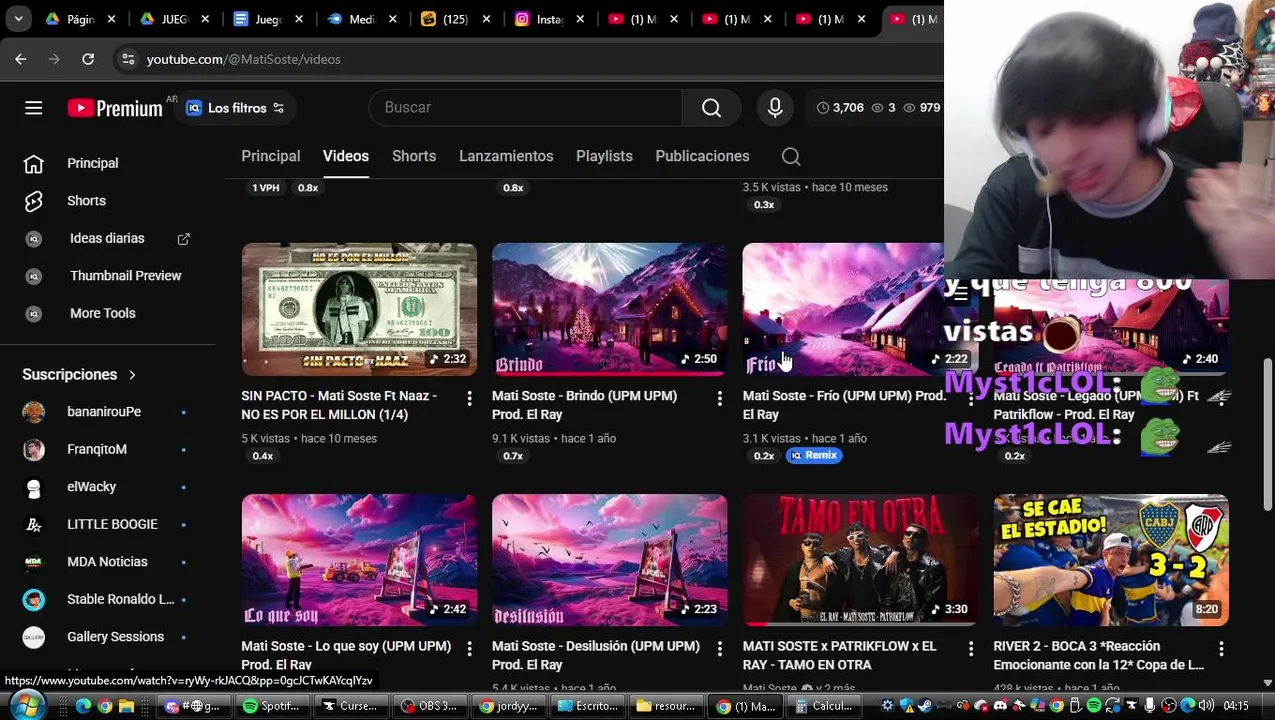Image resolution: width=1275 pixels, height=720 pixels.
Task: Open site information icon in address bar
Action: pyautogui.click(x=128, y=59)
